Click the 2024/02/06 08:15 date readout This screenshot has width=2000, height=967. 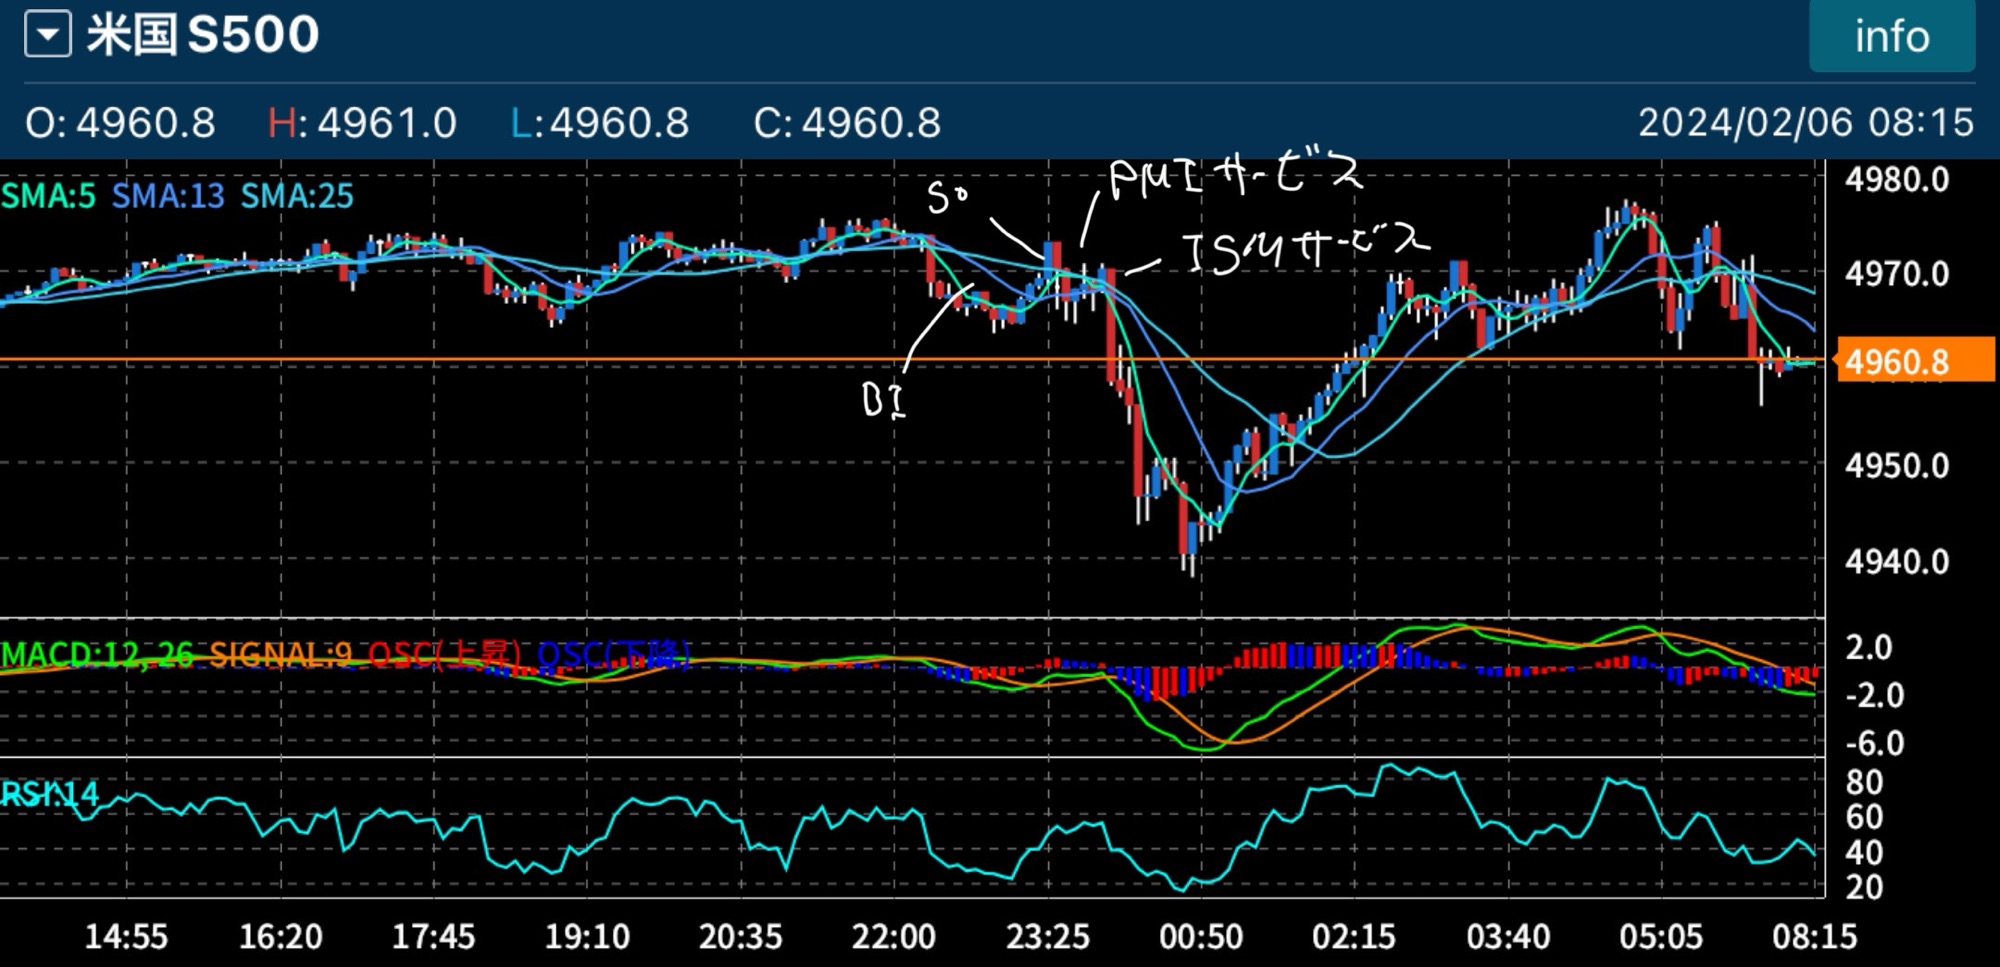pyautogui.click(x=1805, y=123)
